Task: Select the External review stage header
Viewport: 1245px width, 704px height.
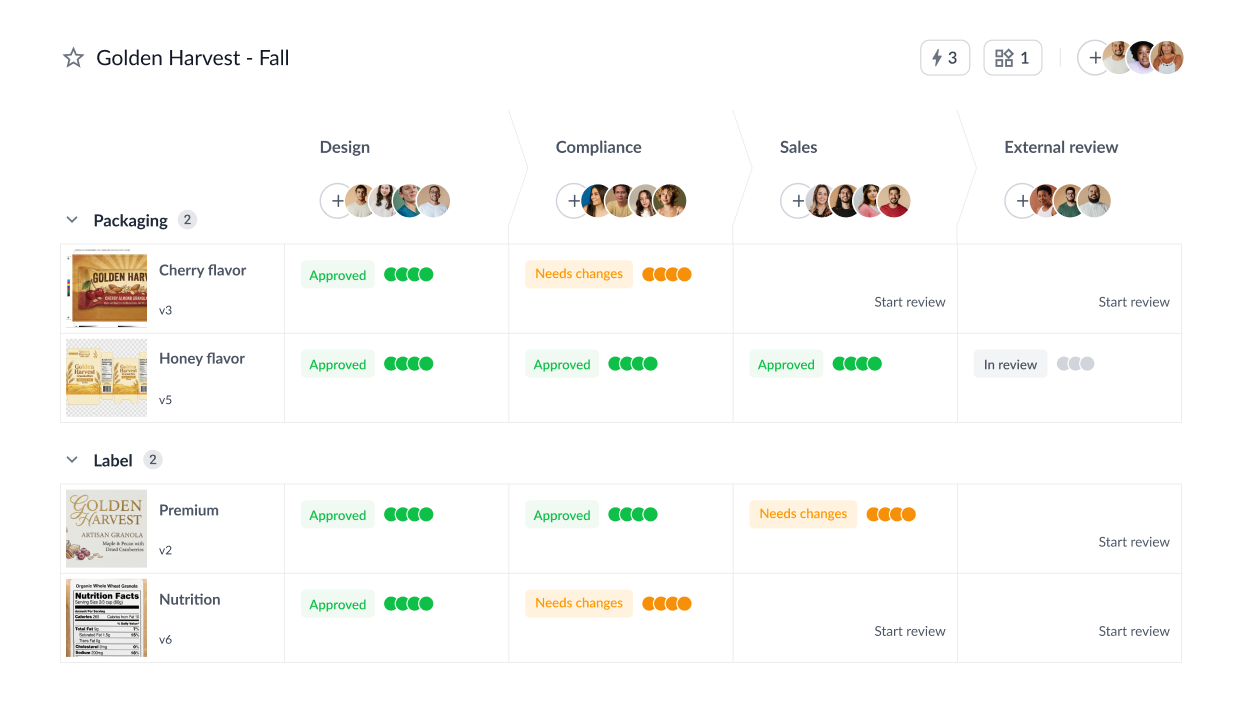Action: 1061,147
